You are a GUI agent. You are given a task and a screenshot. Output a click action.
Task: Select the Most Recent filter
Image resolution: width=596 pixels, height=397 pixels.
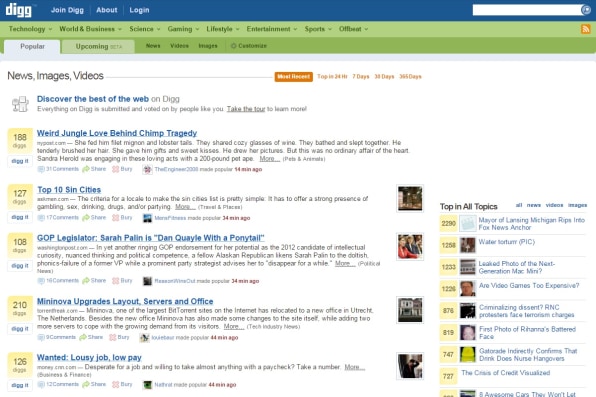point(293,77)
